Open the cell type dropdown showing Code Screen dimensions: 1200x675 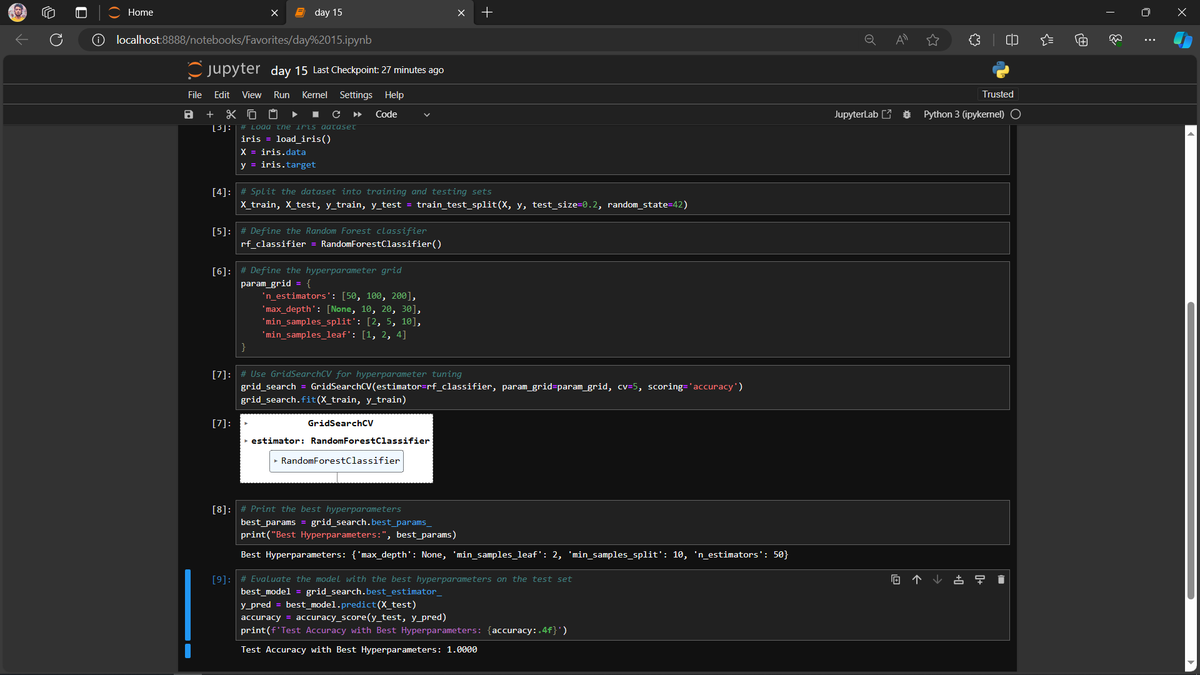[402, 114]
